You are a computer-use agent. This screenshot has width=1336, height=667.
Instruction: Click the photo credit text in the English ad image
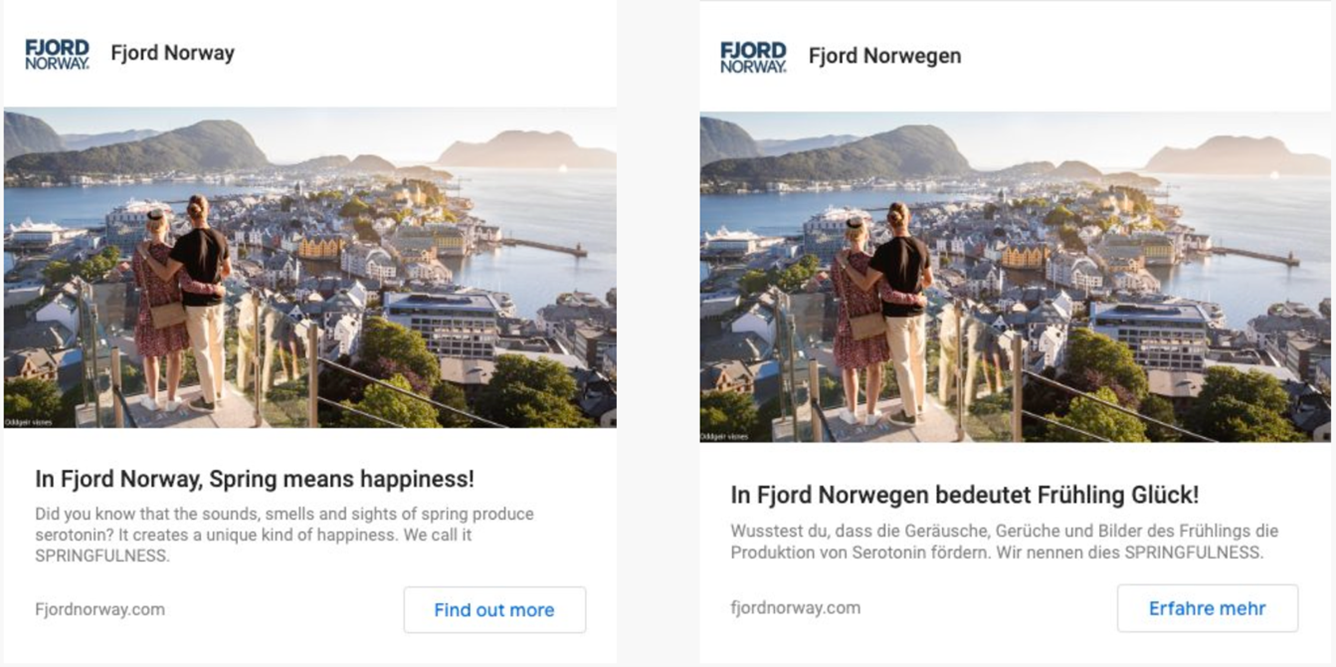tap(27, 422)
